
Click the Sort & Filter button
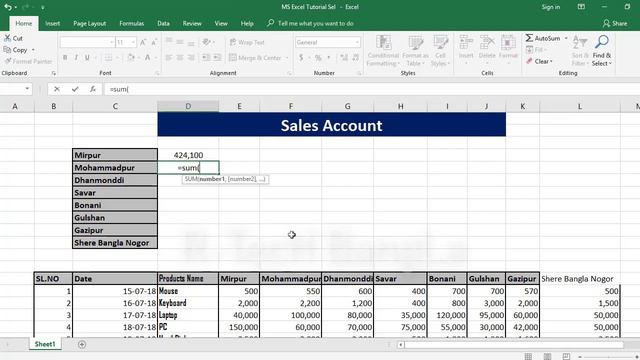click(x=580, y=51)
